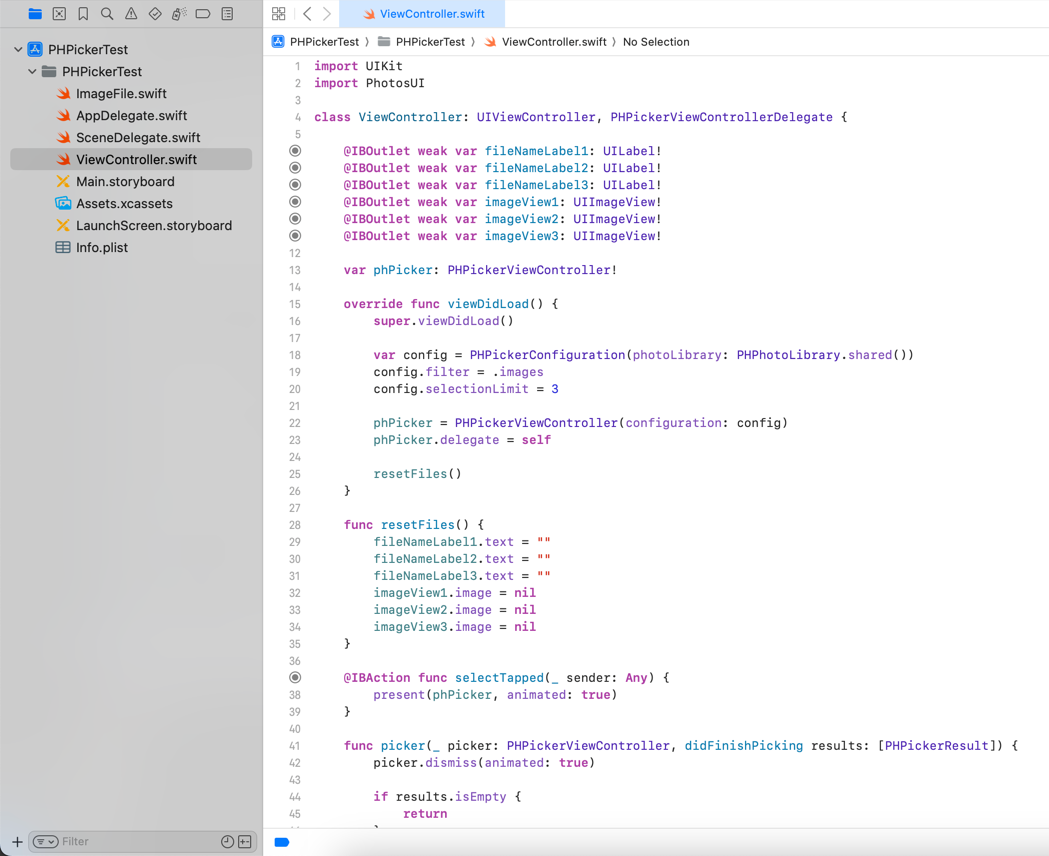Click the add file plus button

tap(17, 842)
